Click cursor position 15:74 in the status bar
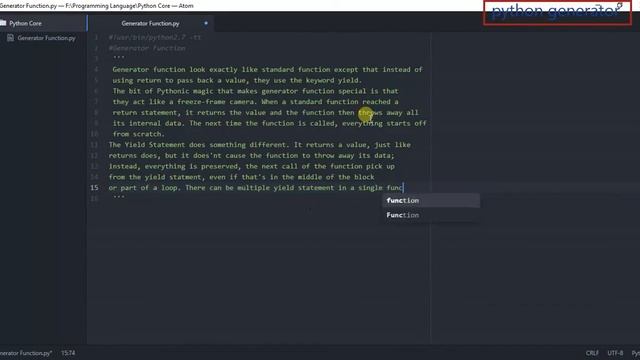The height and width of the screenshot is (360, 640). tap(68, 353)
